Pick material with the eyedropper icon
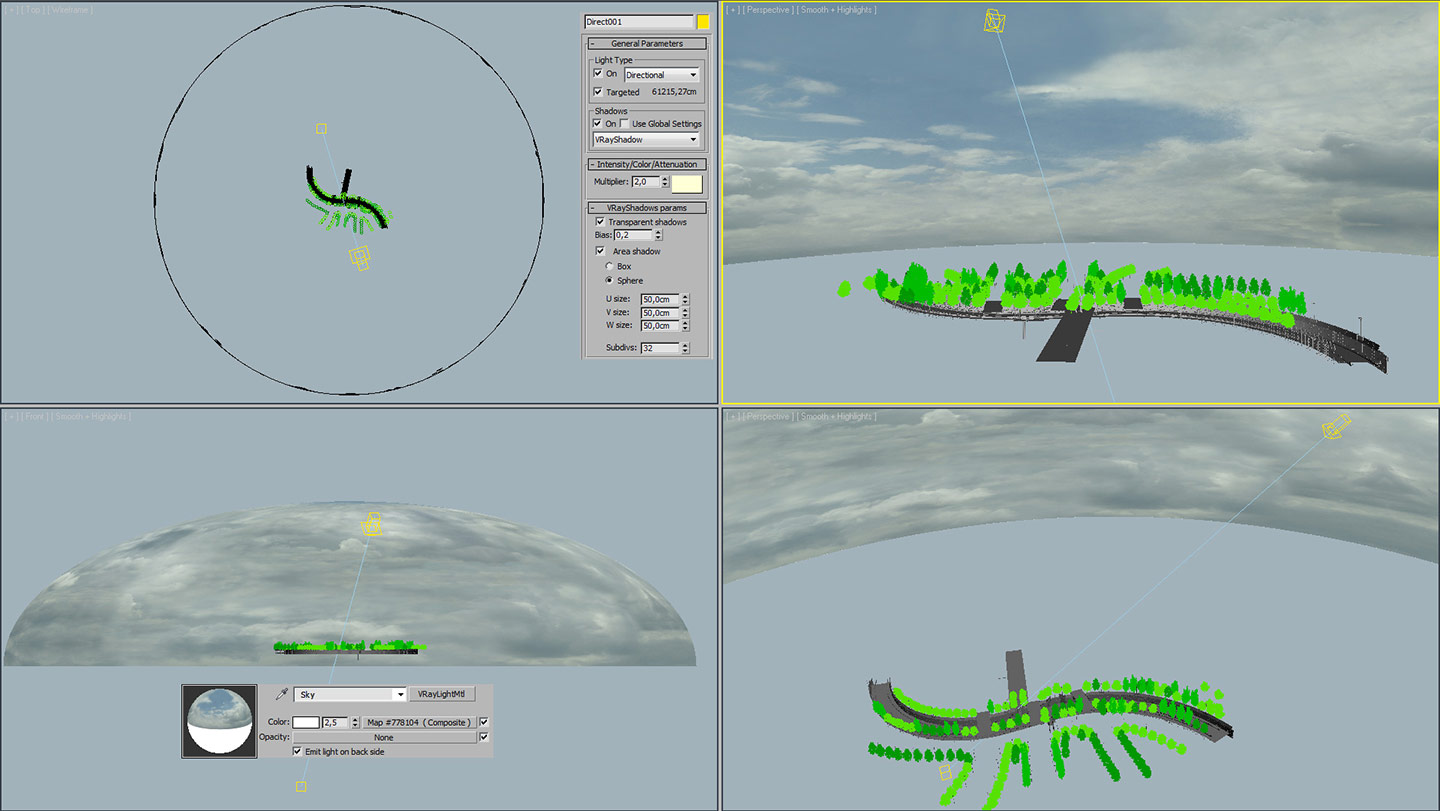The image size is (1440, 811). [282, 694]
